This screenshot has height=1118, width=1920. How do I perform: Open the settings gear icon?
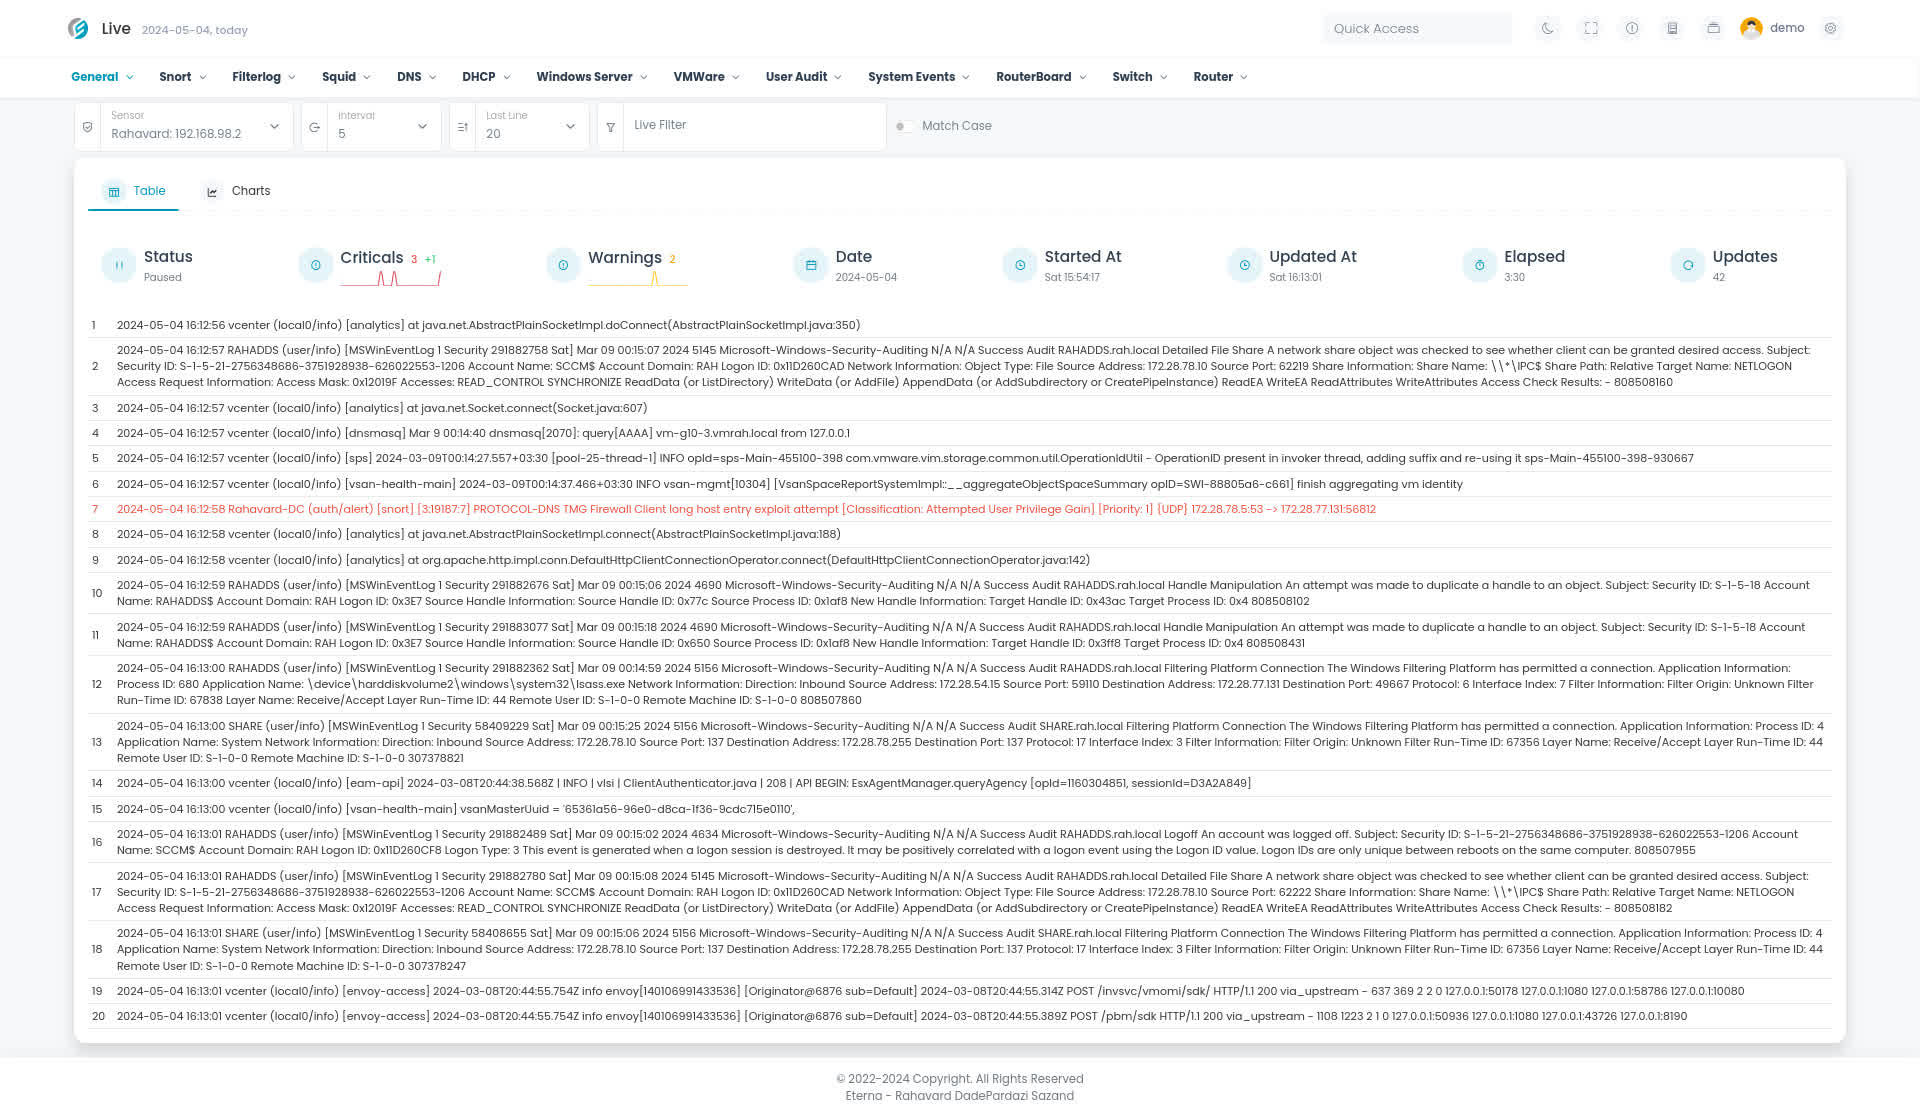point(1831,29)
